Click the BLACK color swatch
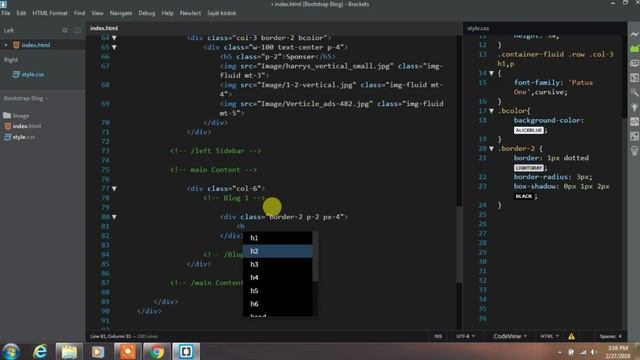 [x=524, y=196]
